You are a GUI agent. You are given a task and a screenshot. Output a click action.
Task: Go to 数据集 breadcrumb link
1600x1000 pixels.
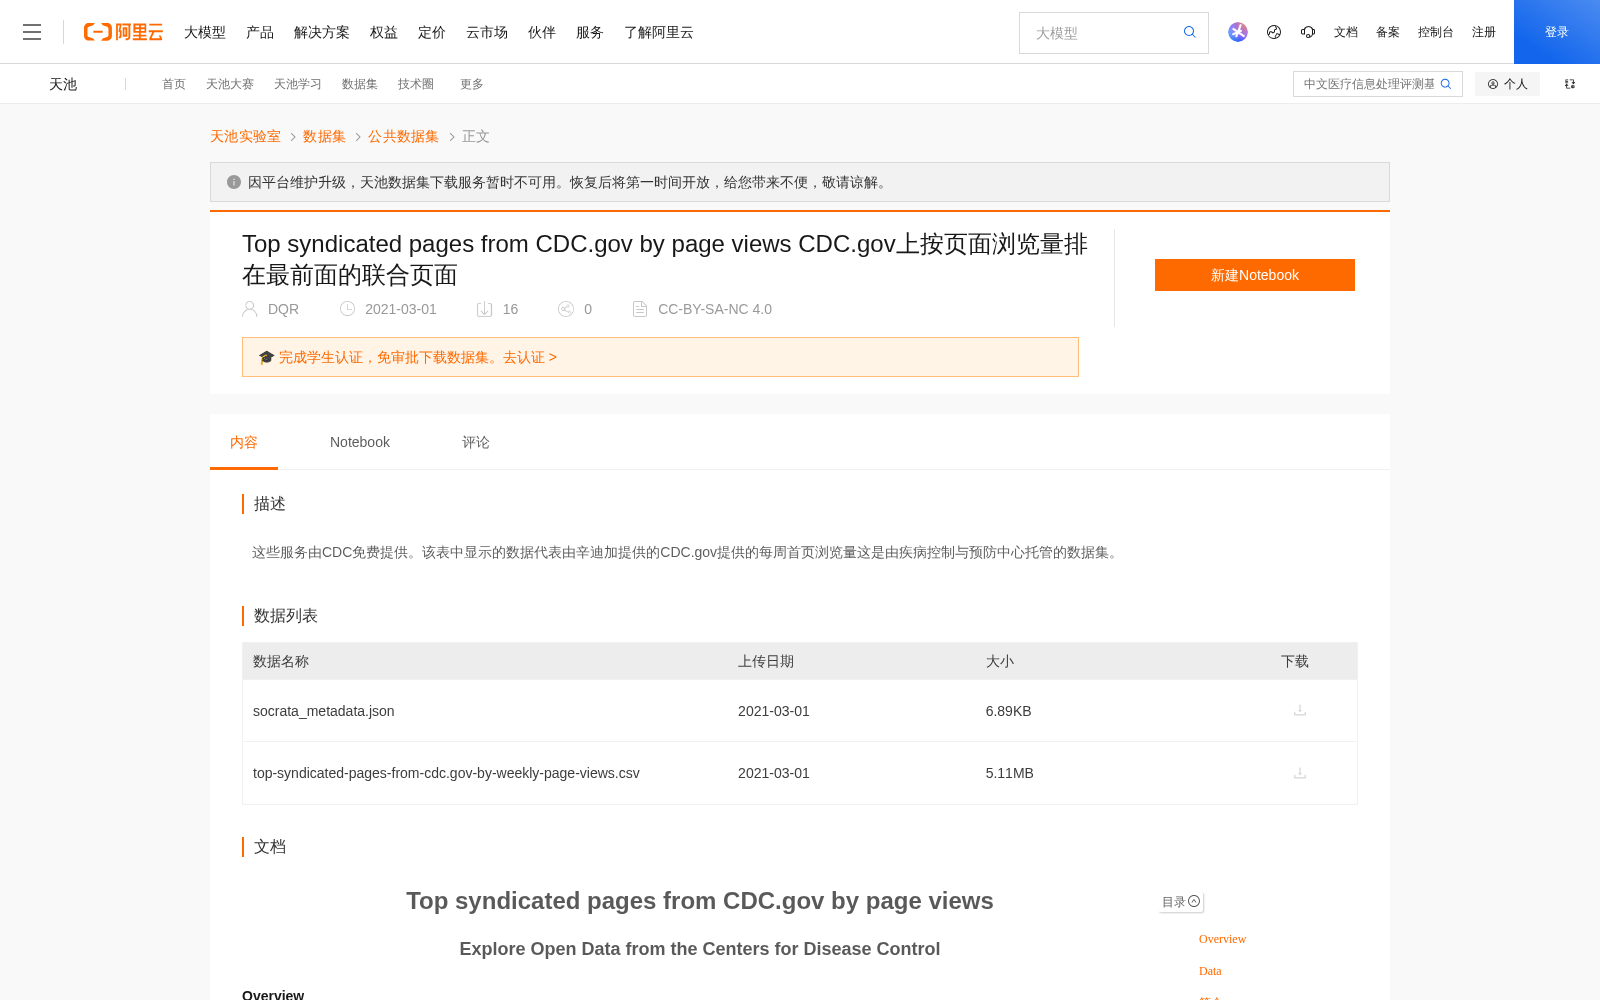(x=324, y=136)
